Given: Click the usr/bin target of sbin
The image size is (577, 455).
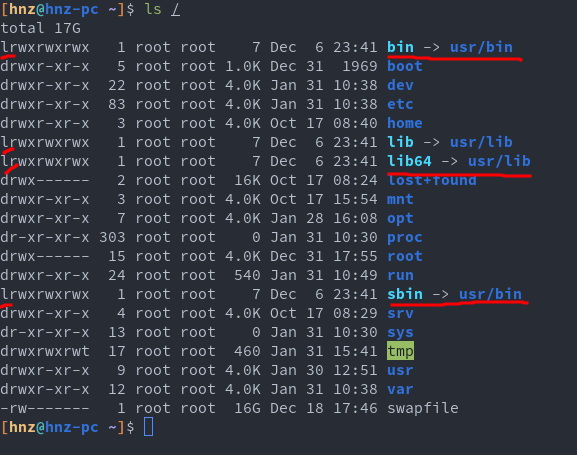Looking at the screenshot, I should coord(491,294).
